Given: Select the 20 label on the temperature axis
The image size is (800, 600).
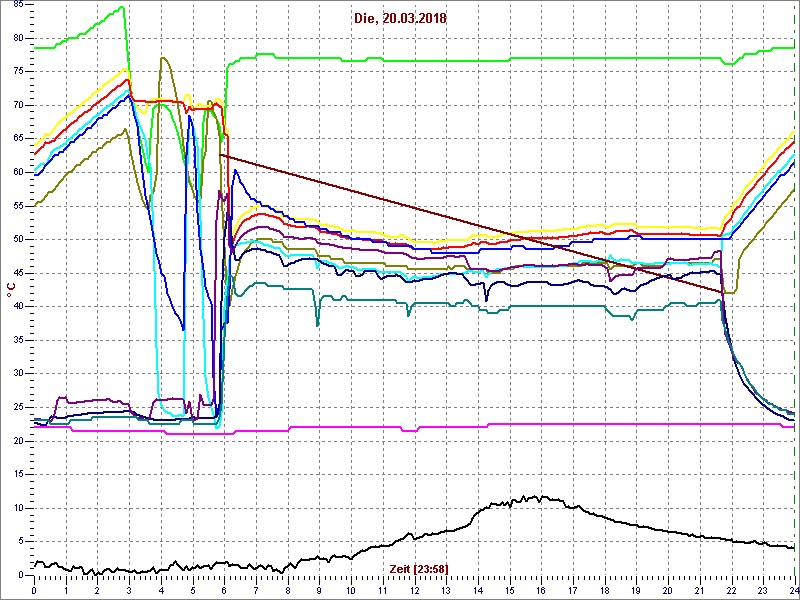Looking at the screenshot, I should (20, 441).
